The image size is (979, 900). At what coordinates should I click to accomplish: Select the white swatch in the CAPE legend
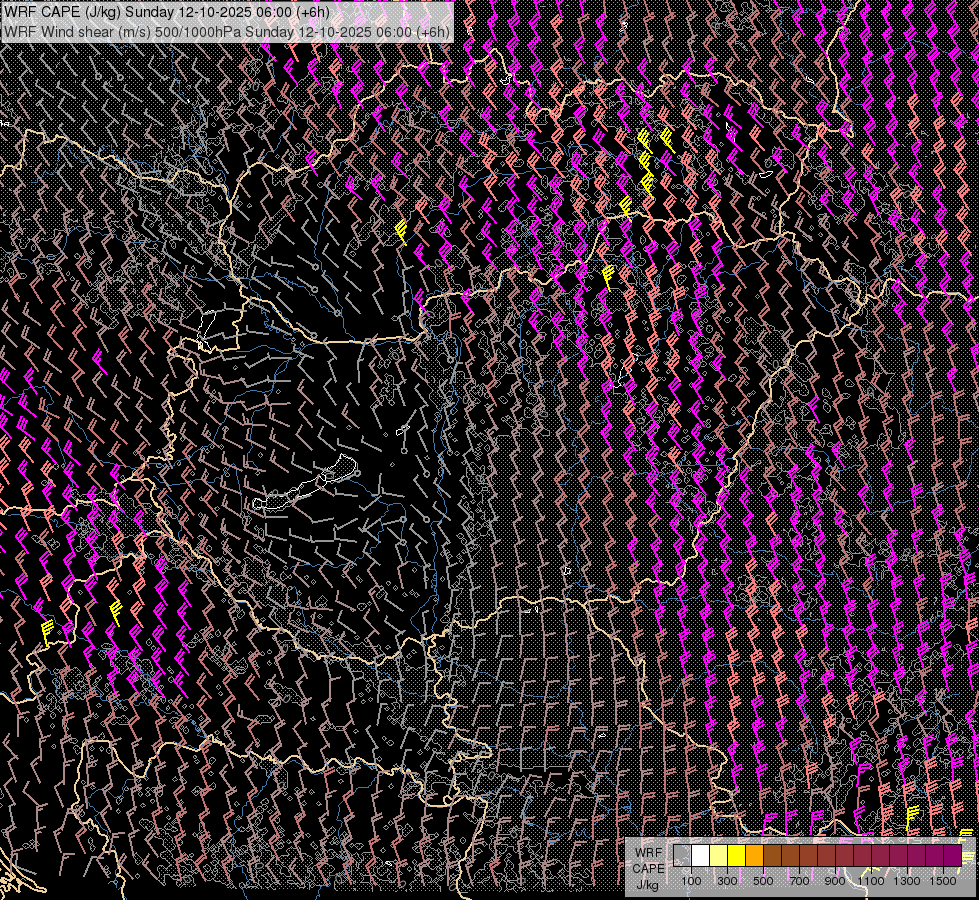tap(700, 856)
